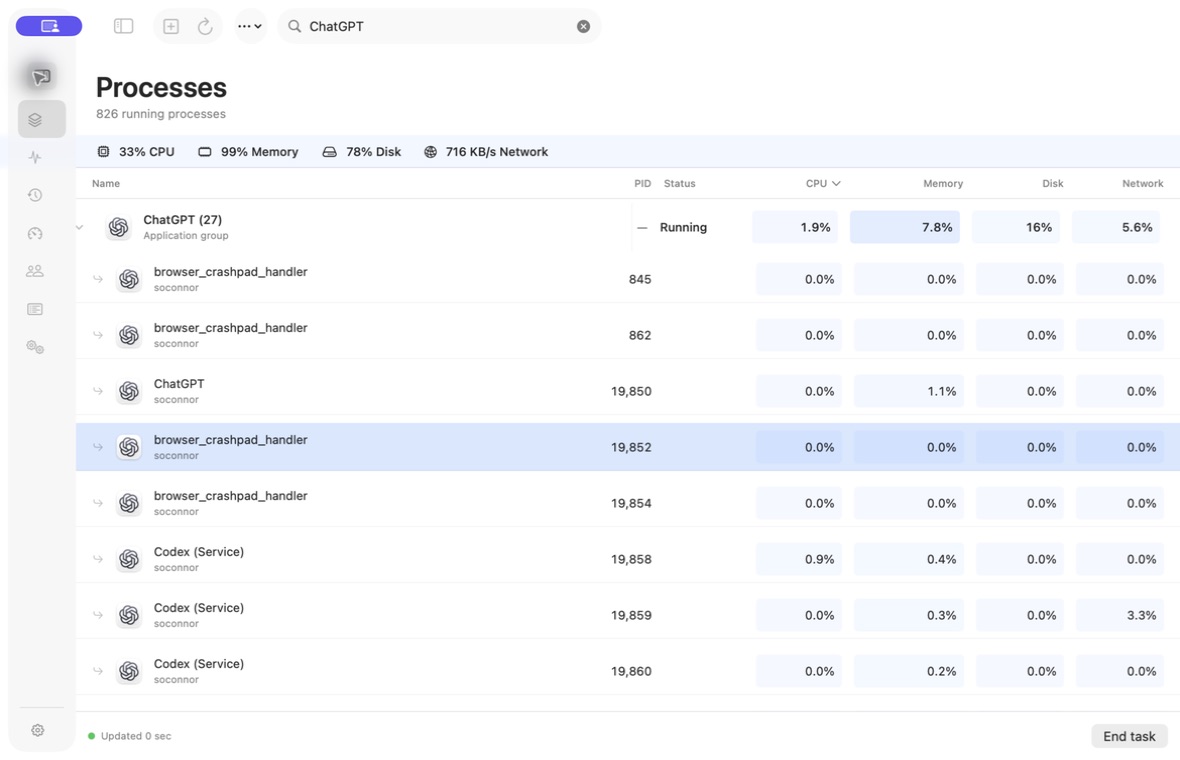This screenshot has height=760, width=1180.
Task: Click the End task button
Action: click(x=1129, y=736)
